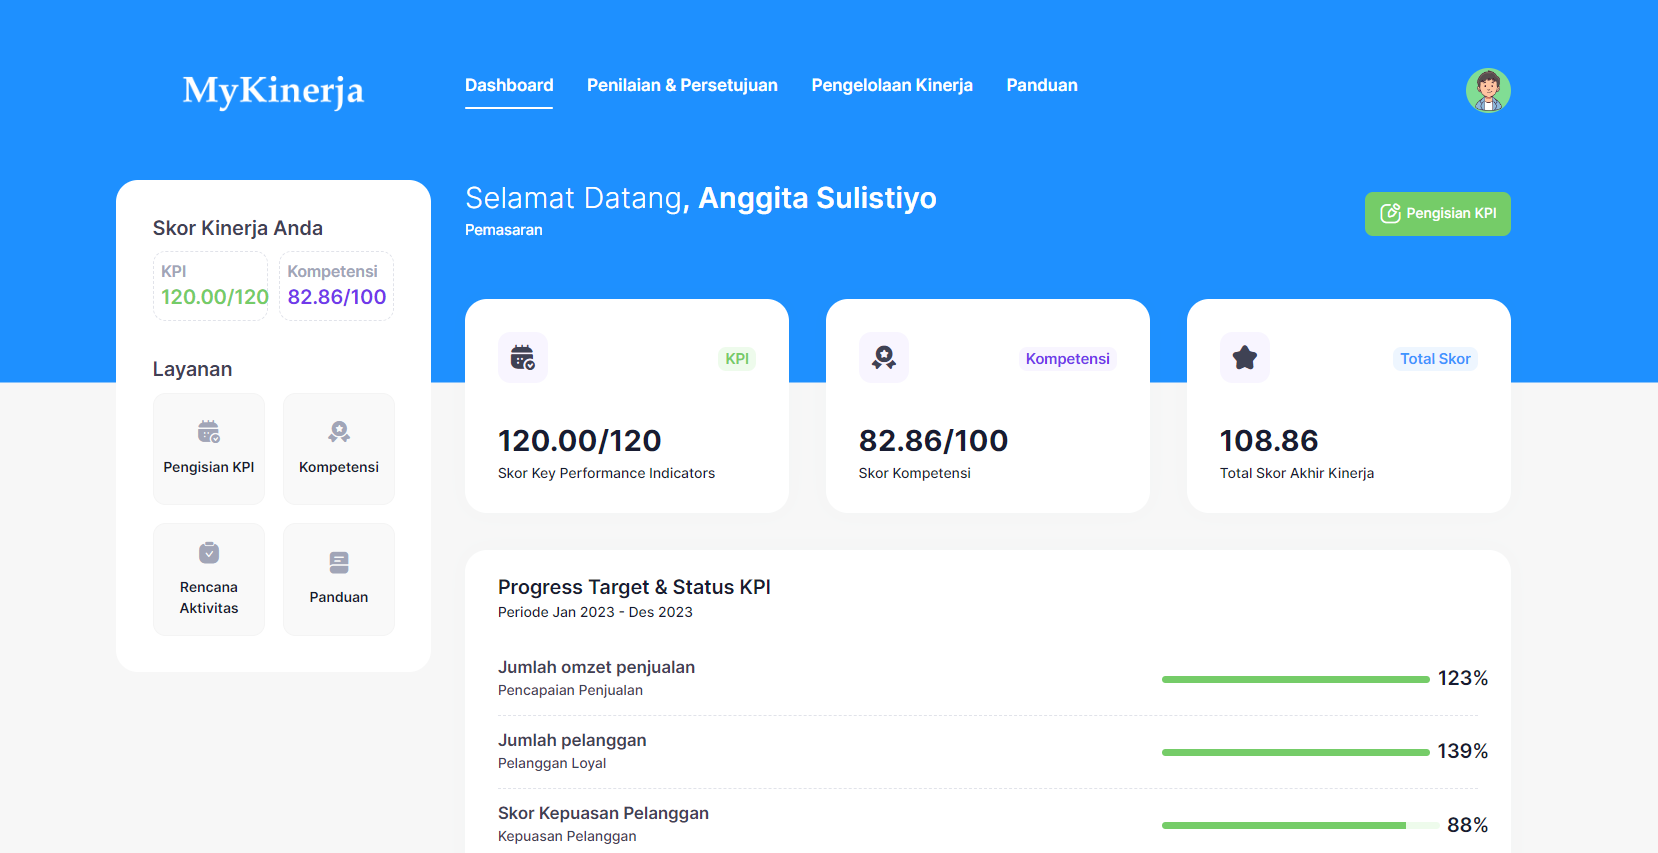Click the purple Kompetensi tag badge
The width and height of the screenshot is (1658, 853).
(x=1067, y=359)
